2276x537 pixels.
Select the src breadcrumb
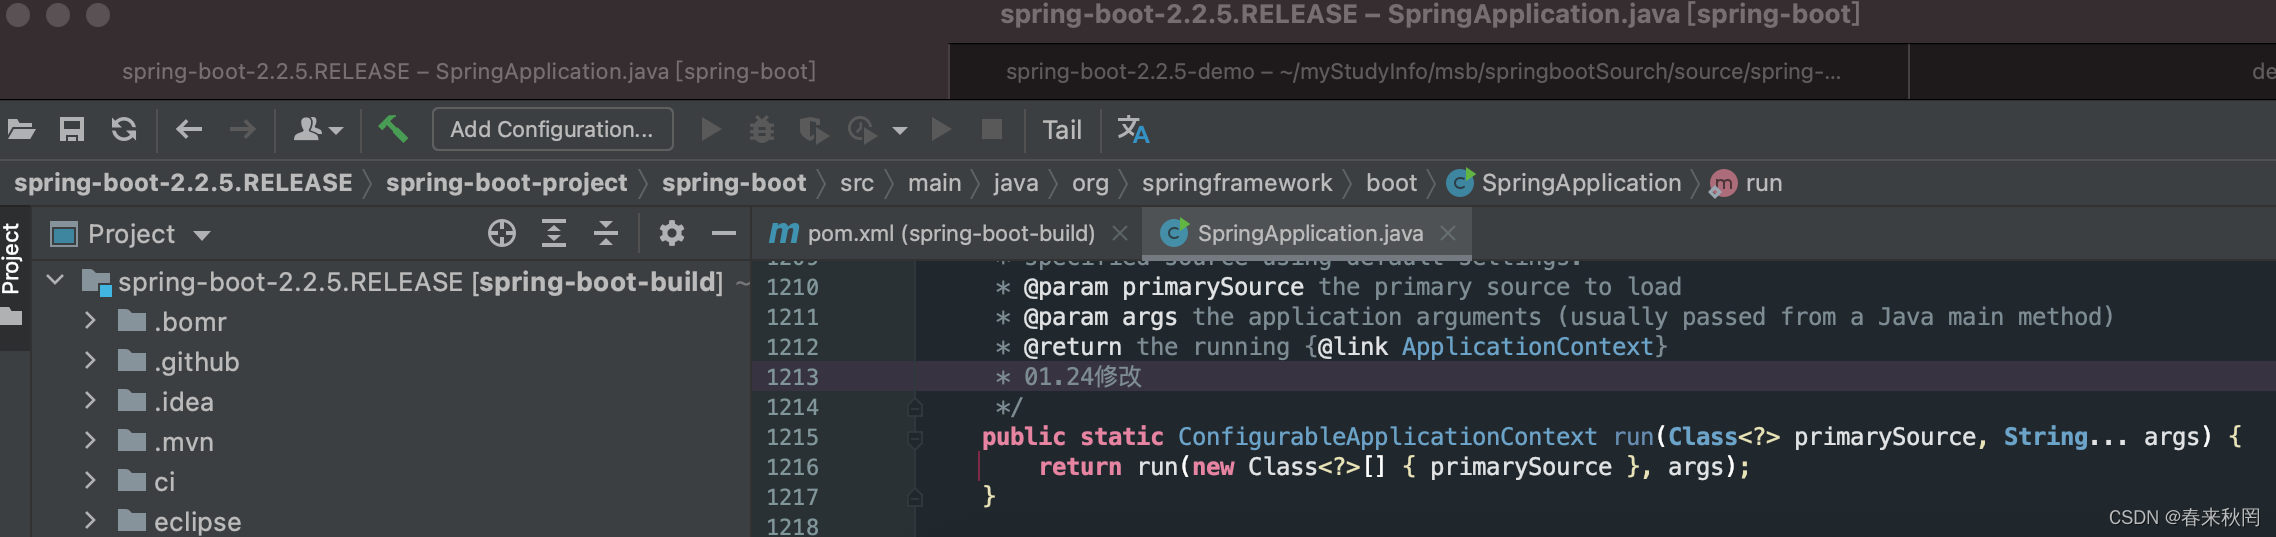tap(857, 183)
